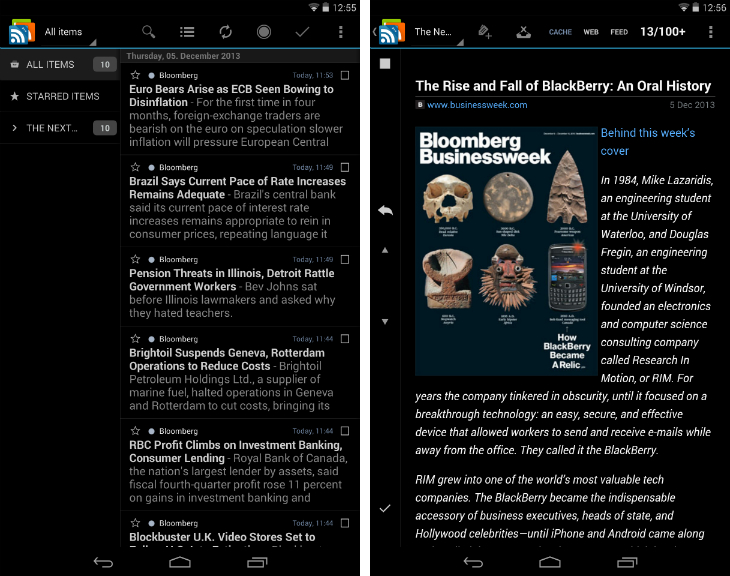
Task: Go to previous article with up arrow
Action: click(x=385, y=250)
